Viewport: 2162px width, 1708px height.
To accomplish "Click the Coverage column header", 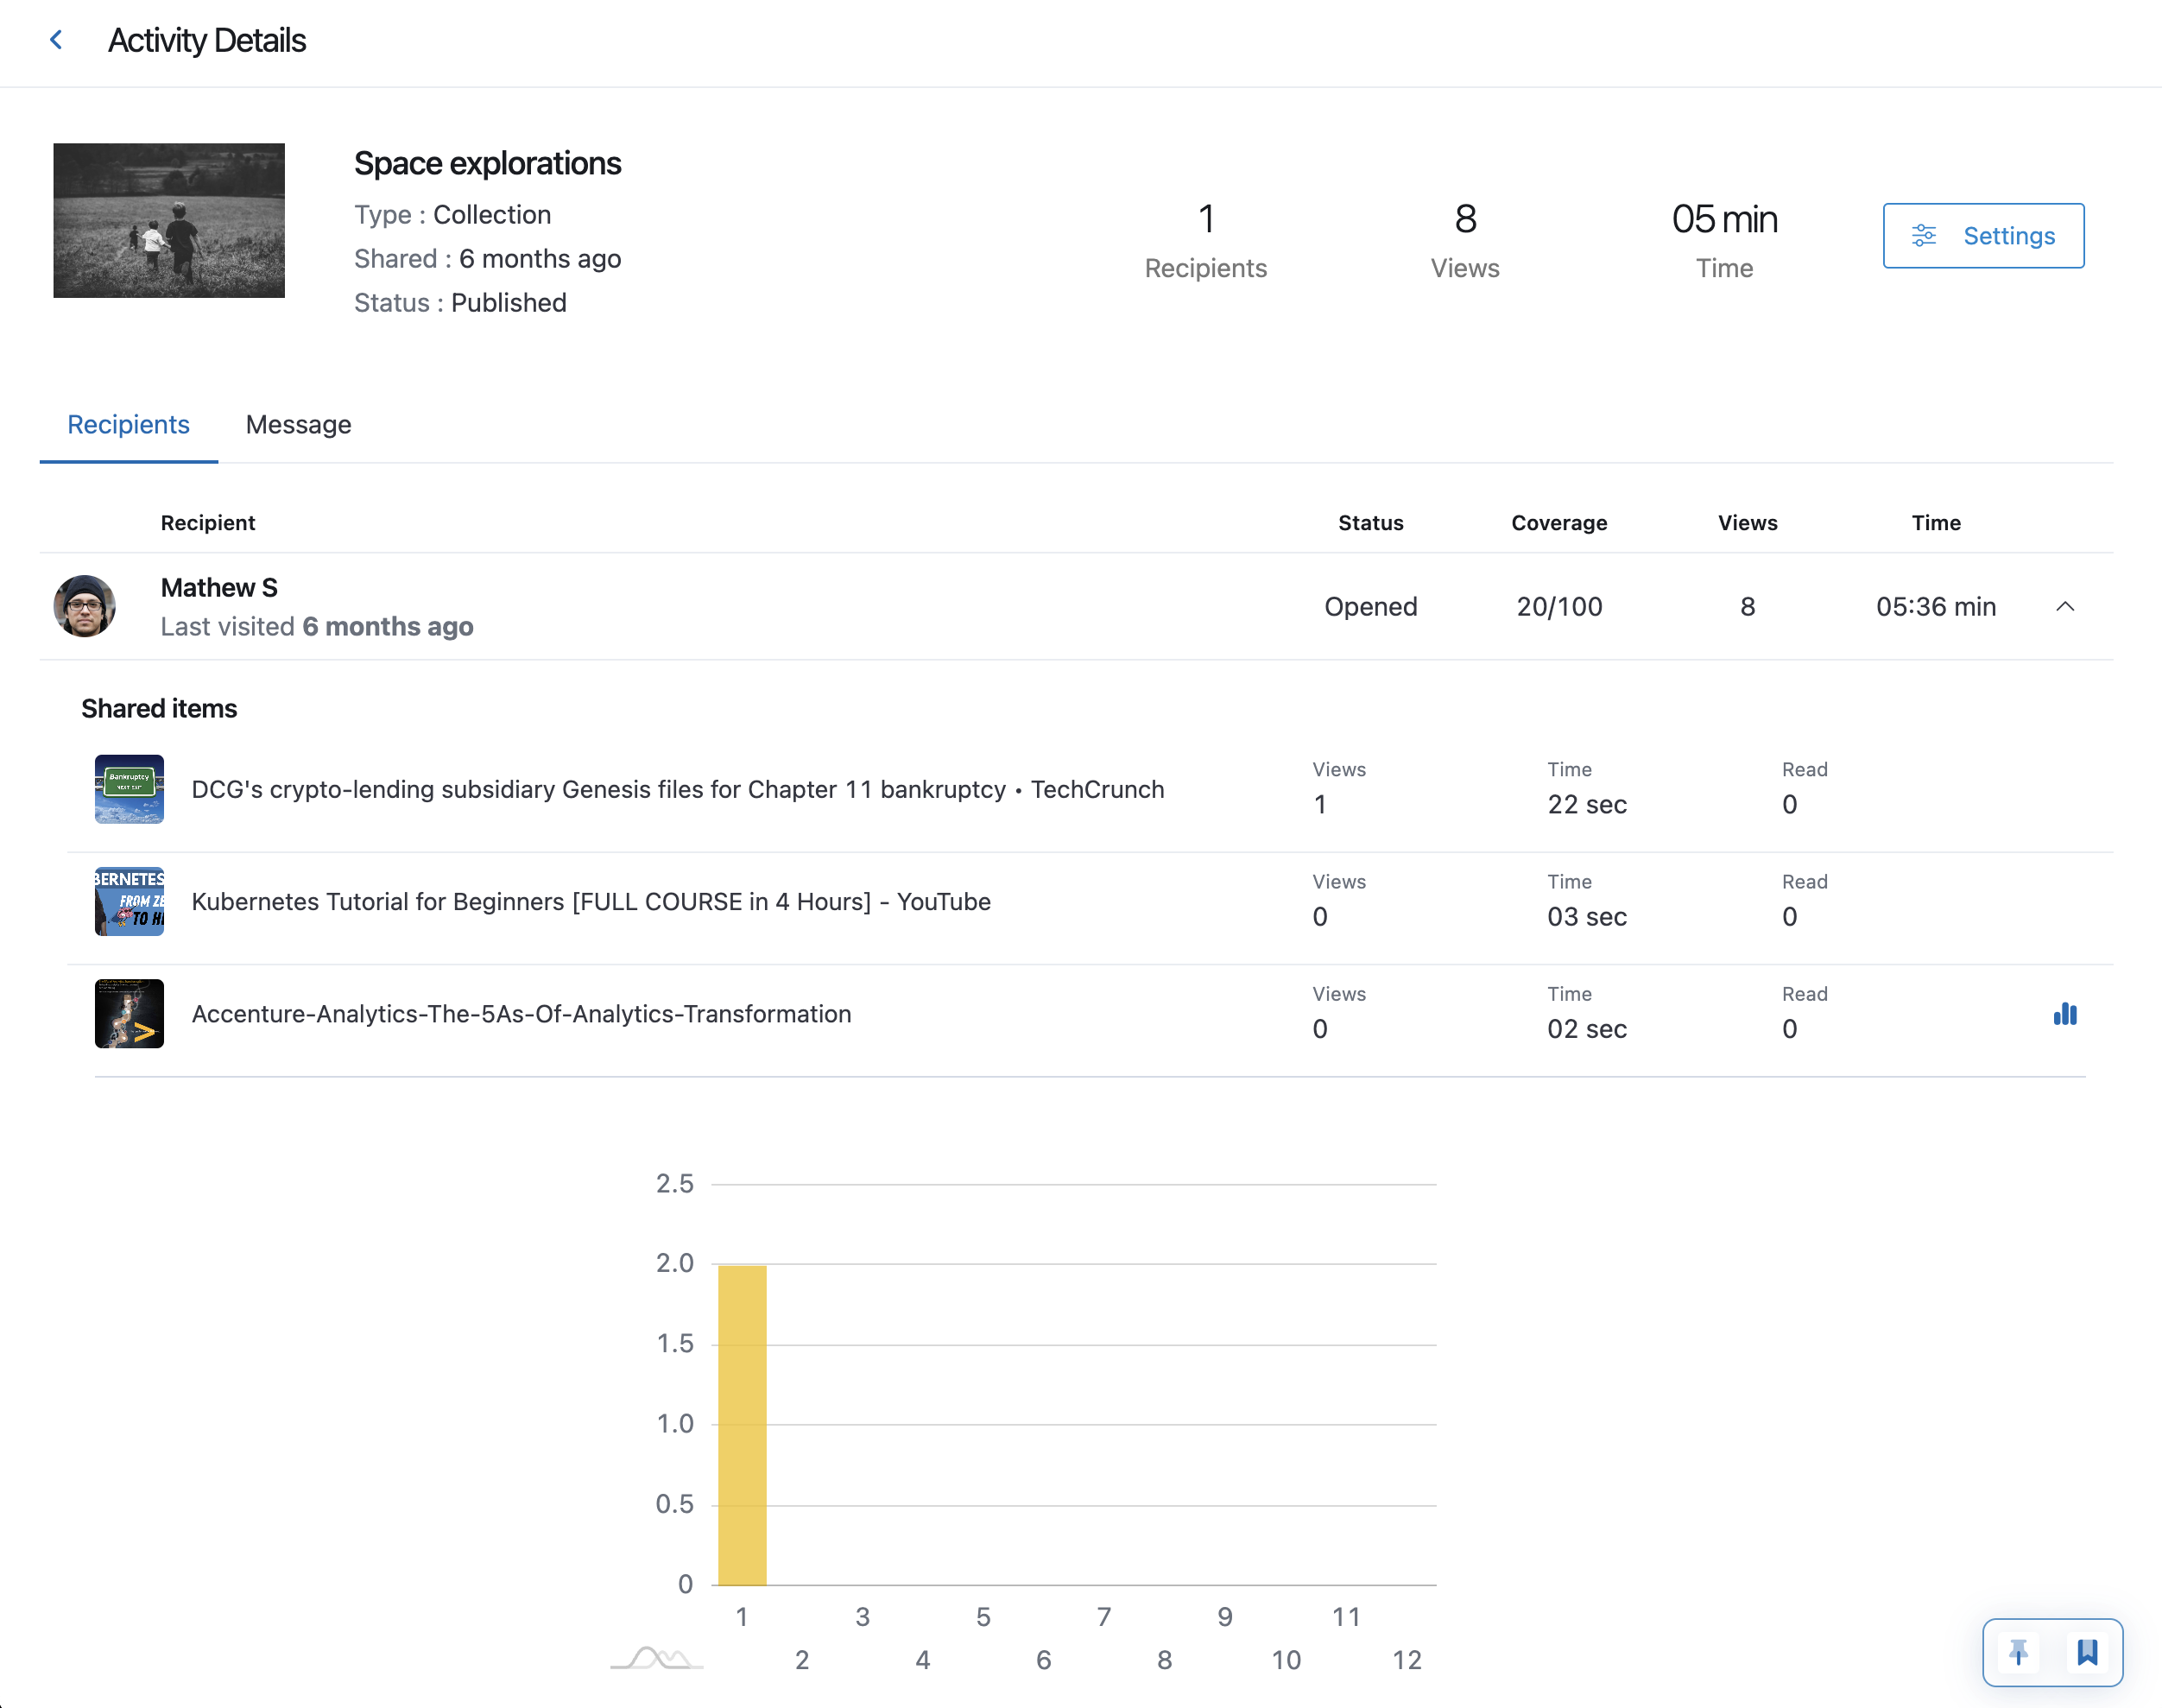I will (x=1559, y=523).
